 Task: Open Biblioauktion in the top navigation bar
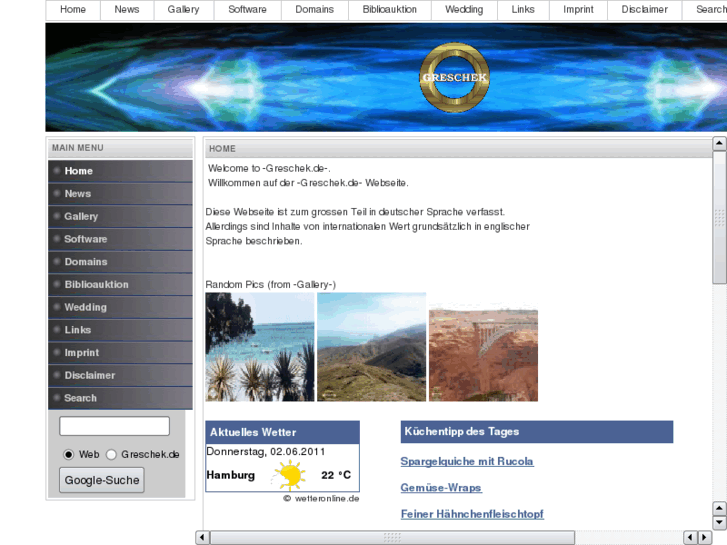pyautogui.click(x=389, y=10)
